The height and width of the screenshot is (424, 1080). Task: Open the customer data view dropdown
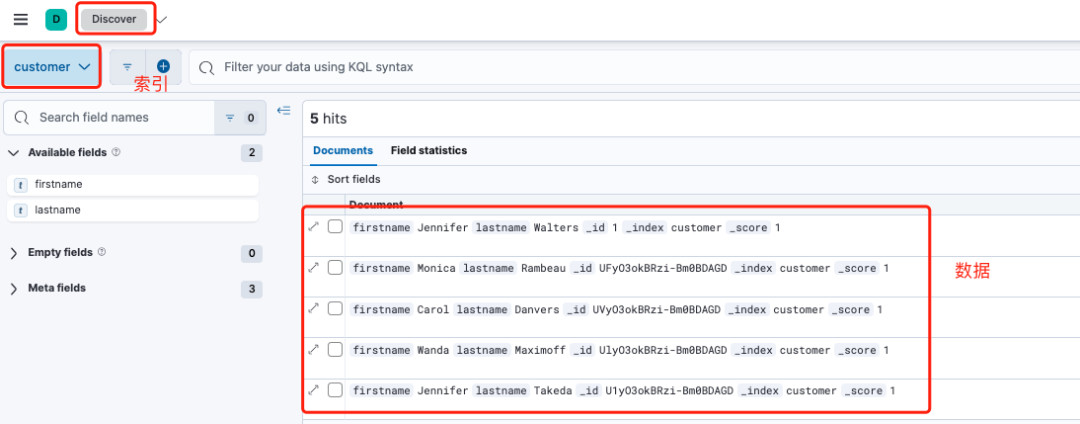(x=52, y=67)
